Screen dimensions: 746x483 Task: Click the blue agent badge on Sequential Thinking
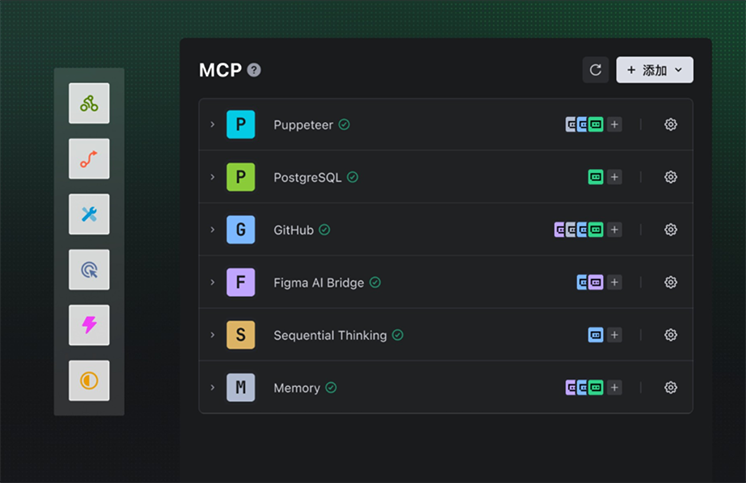[x=596, y=335]
